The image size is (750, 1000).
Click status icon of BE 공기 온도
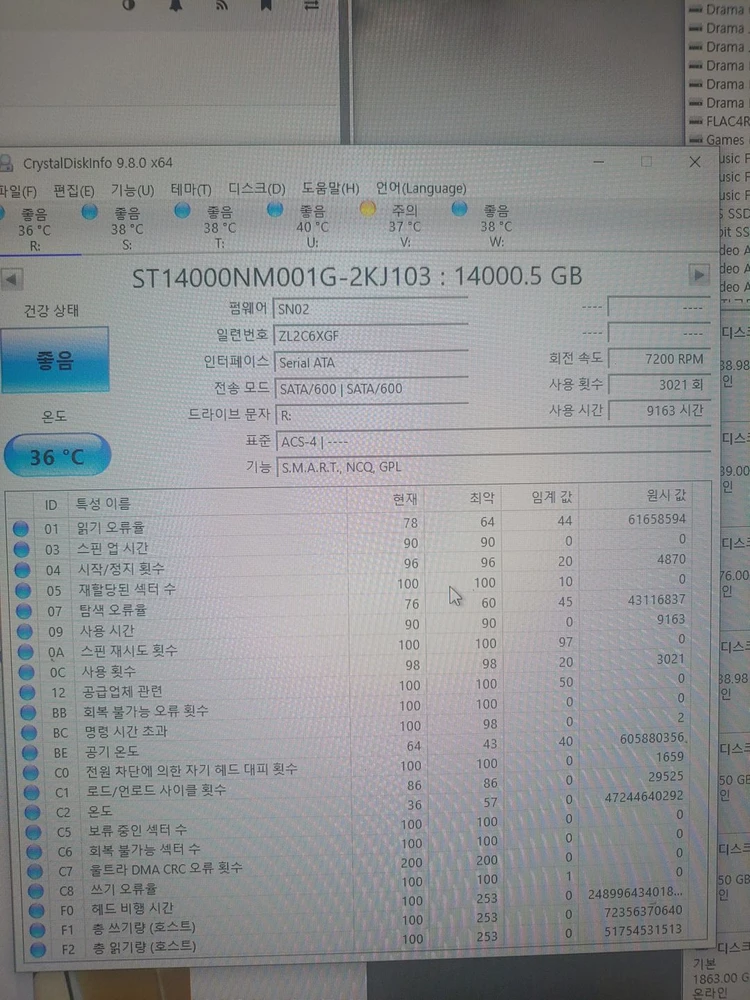click(x=29, y=753)
